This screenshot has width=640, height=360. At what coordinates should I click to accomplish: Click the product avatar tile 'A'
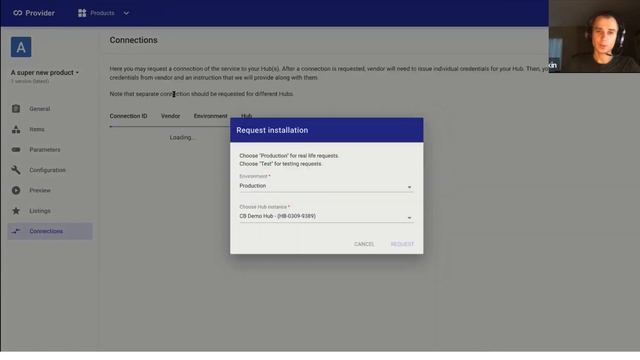coord(21,47)
